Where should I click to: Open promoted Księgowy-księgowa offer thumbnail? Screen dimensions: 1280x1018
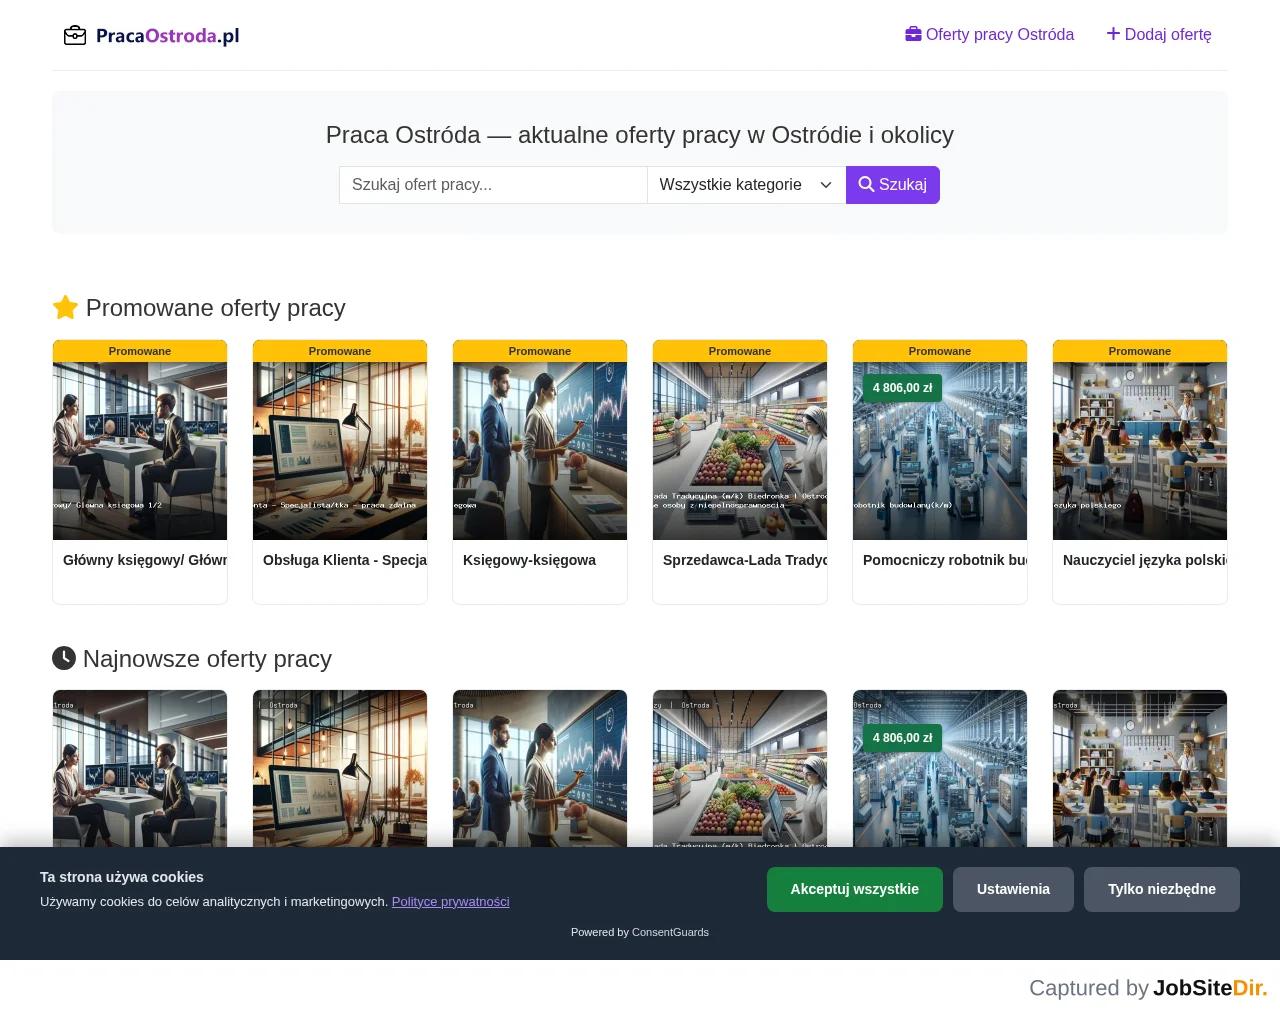(x=540, y=451)
